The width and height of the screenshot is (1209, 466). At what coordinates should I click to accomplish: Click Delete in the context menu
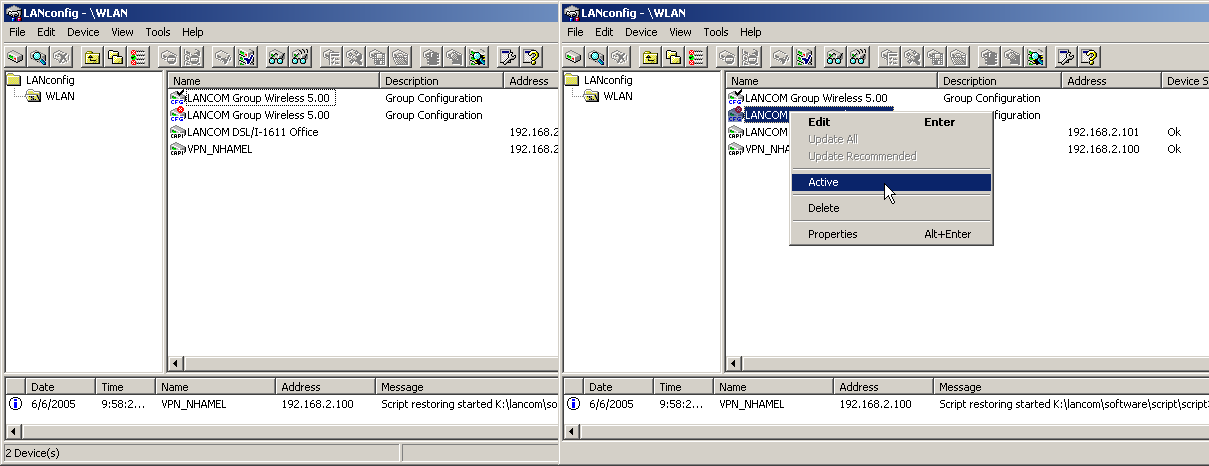point(823,208)
